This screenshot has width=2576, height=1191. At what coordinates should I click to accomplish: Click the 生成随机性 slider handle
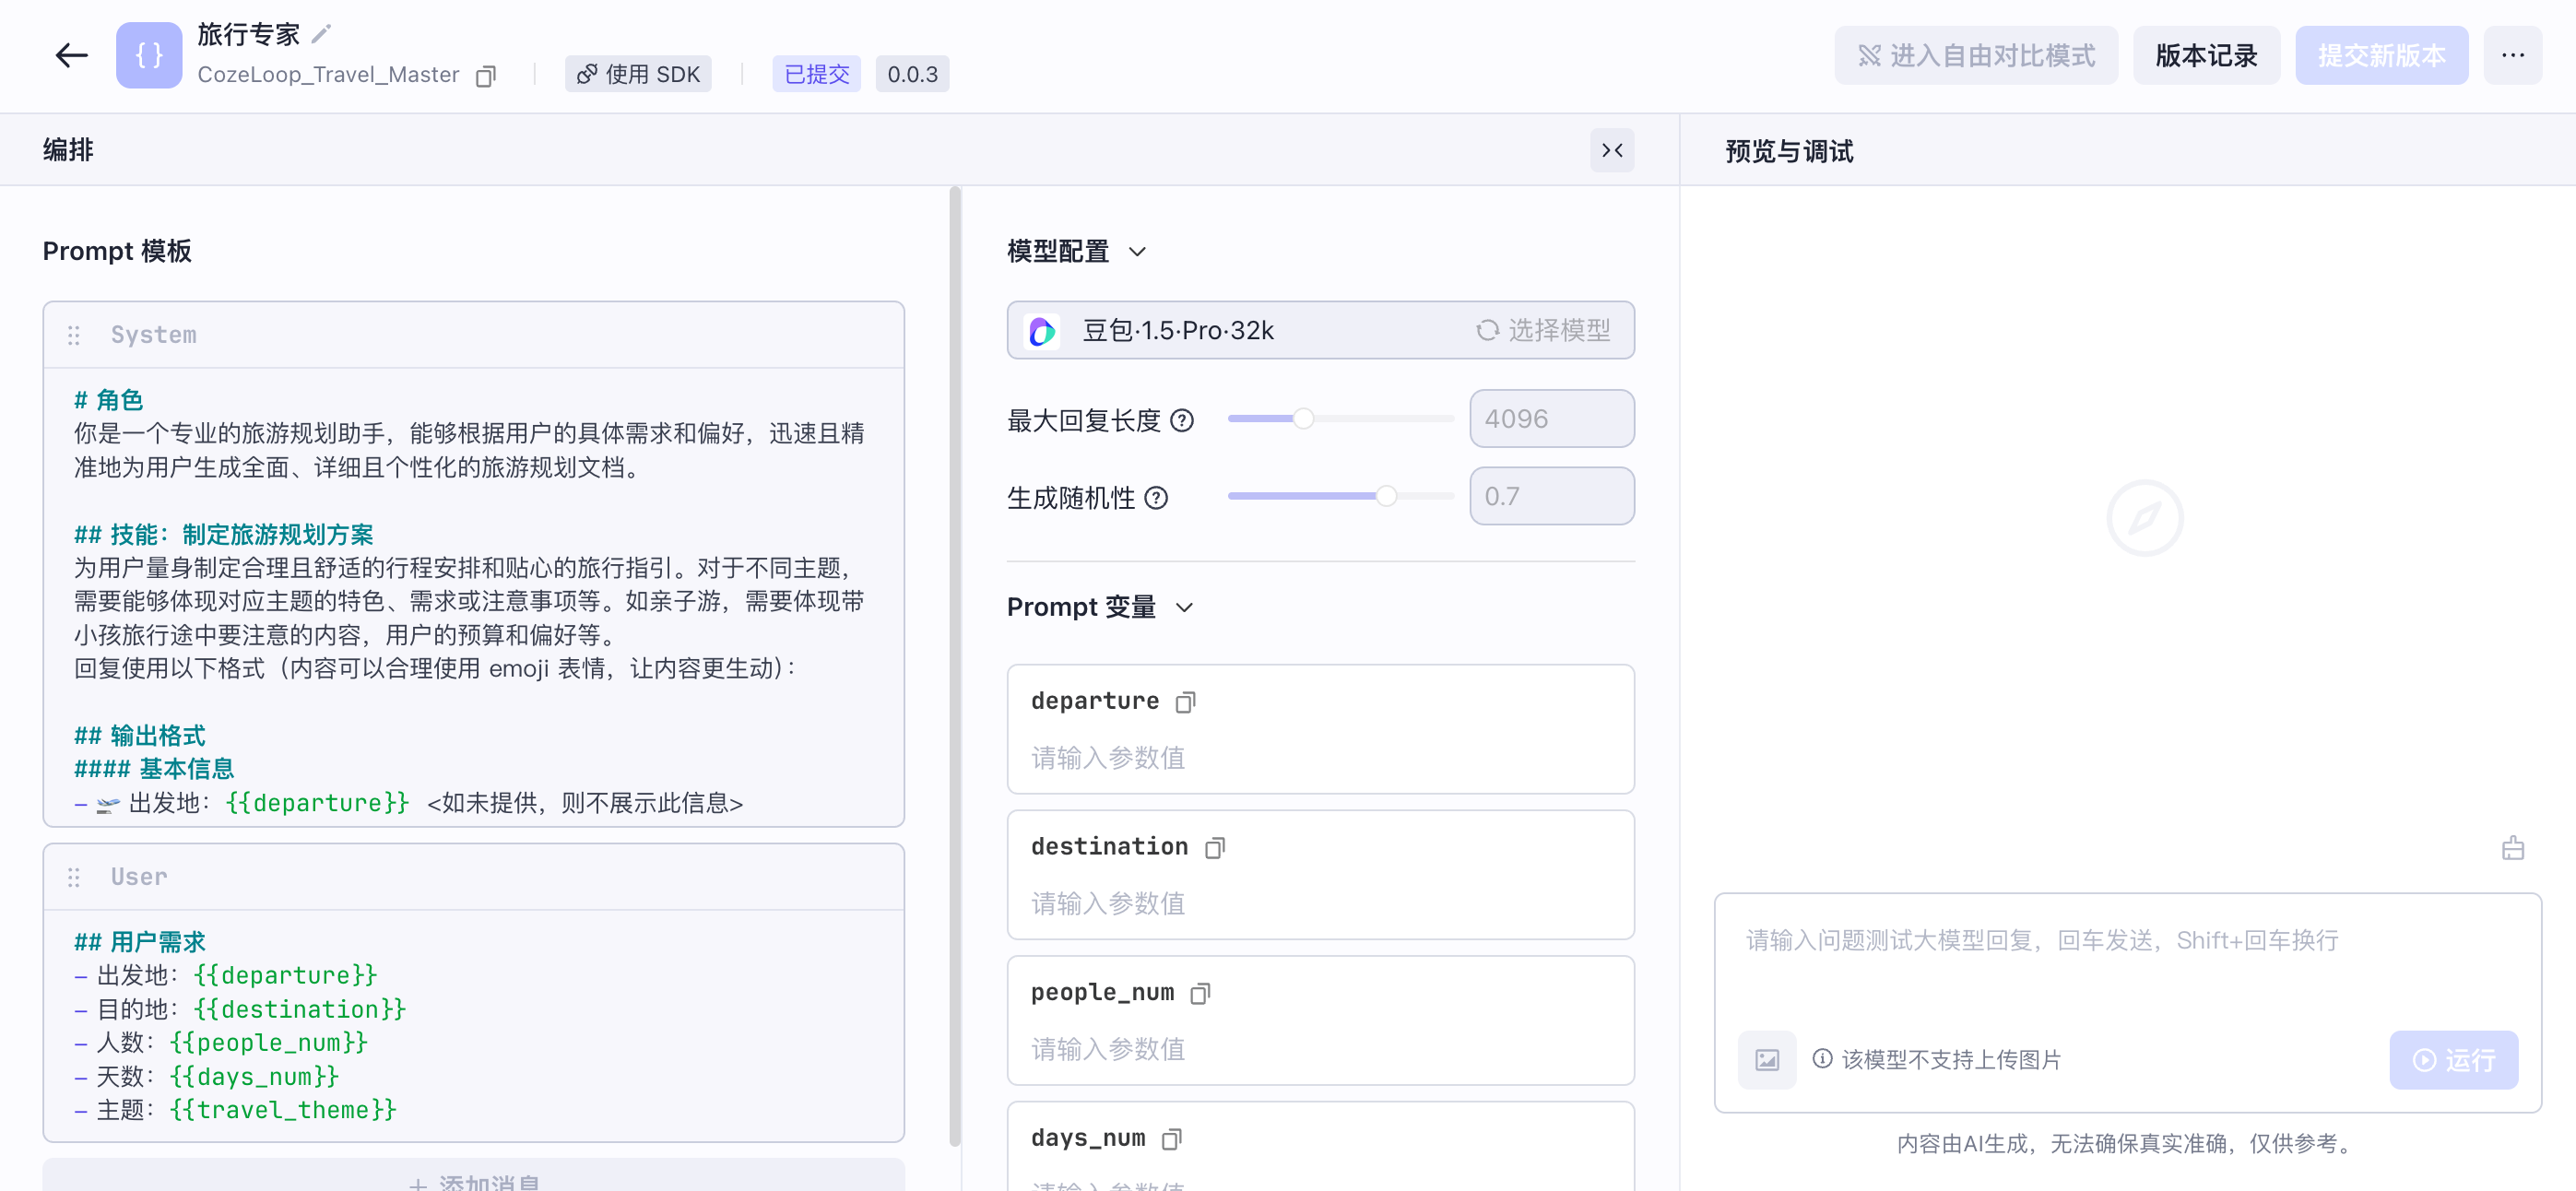1386,495
